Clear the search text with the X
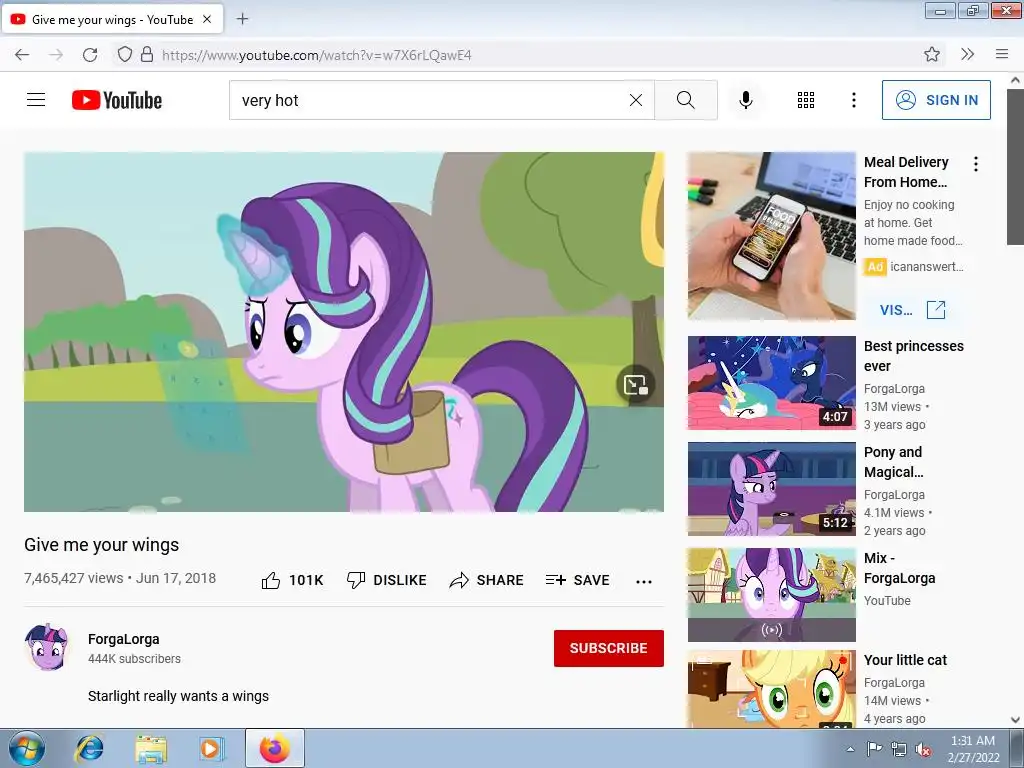Image resolution: width=1024 pixels, height=768 pixels. point(635,100)
